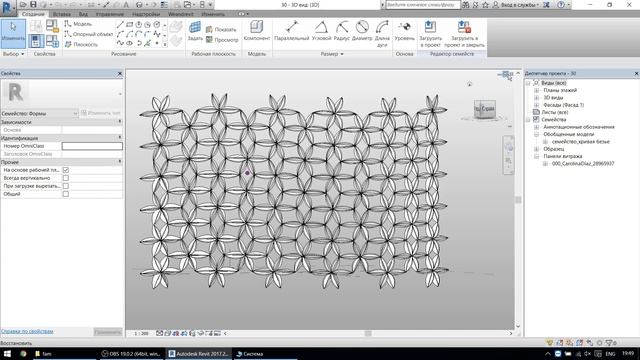Select the Длина дуги dimension tool
Screen dimensions: 640x360
click(x=382, y=34)
